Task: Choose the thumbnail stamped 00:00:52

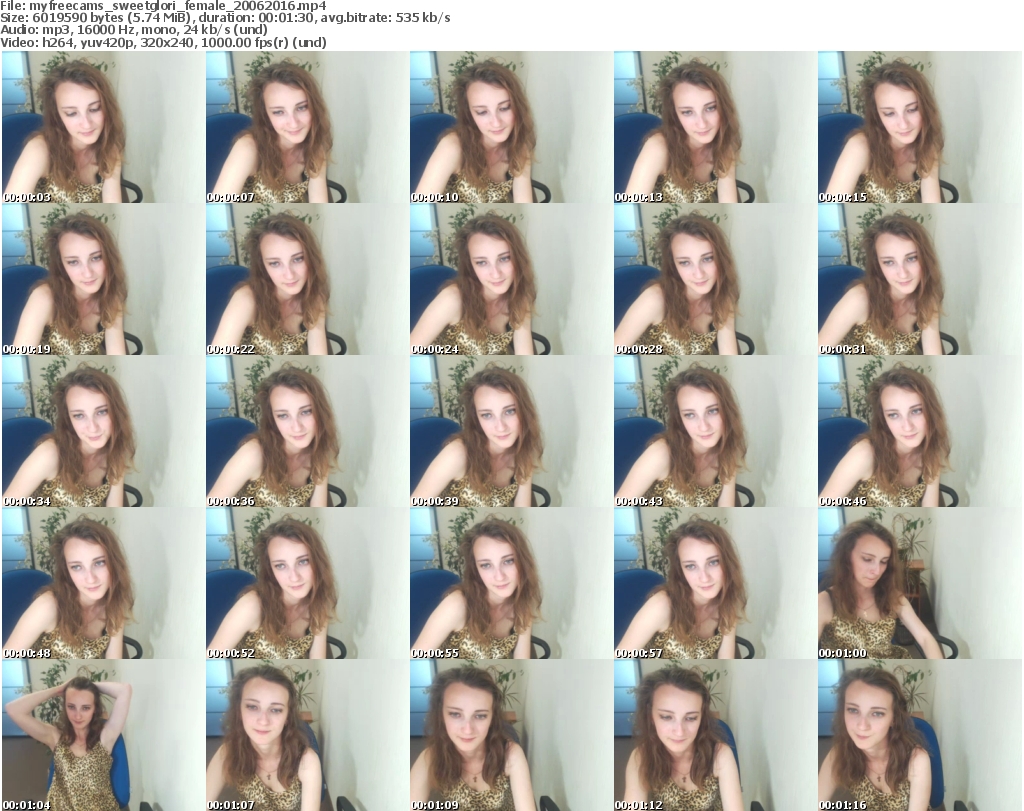Action: [x=307, y=584]
